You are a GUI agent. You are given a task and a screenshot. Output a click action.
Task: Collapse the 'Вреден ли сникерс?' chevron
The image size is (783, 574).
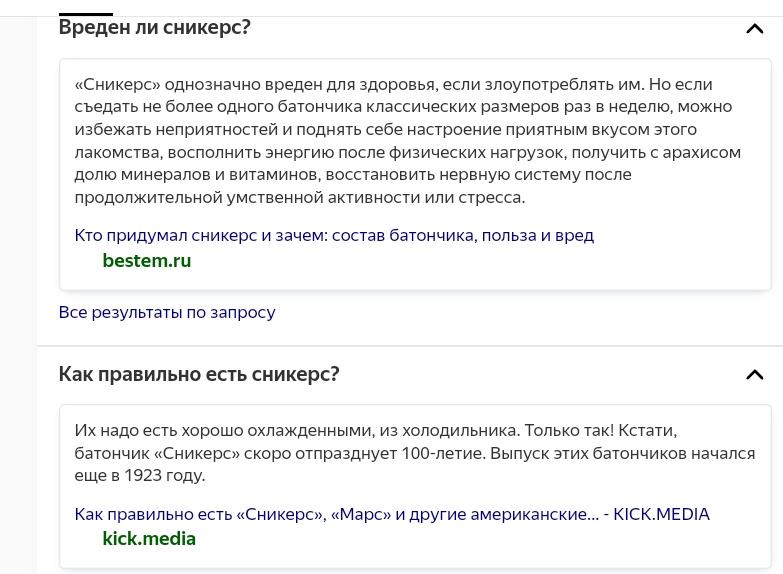tap(755, 29)
